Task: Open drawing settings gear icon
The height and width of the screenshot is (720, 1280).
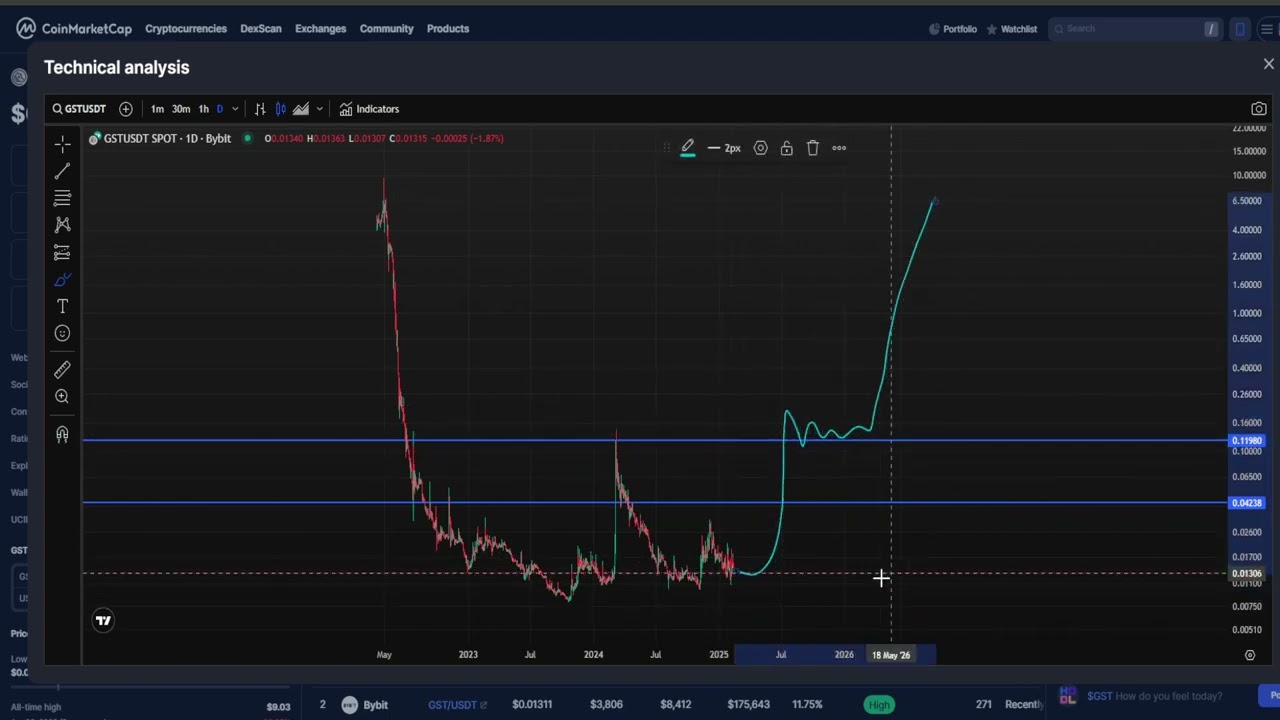Action: click(761, 148)
